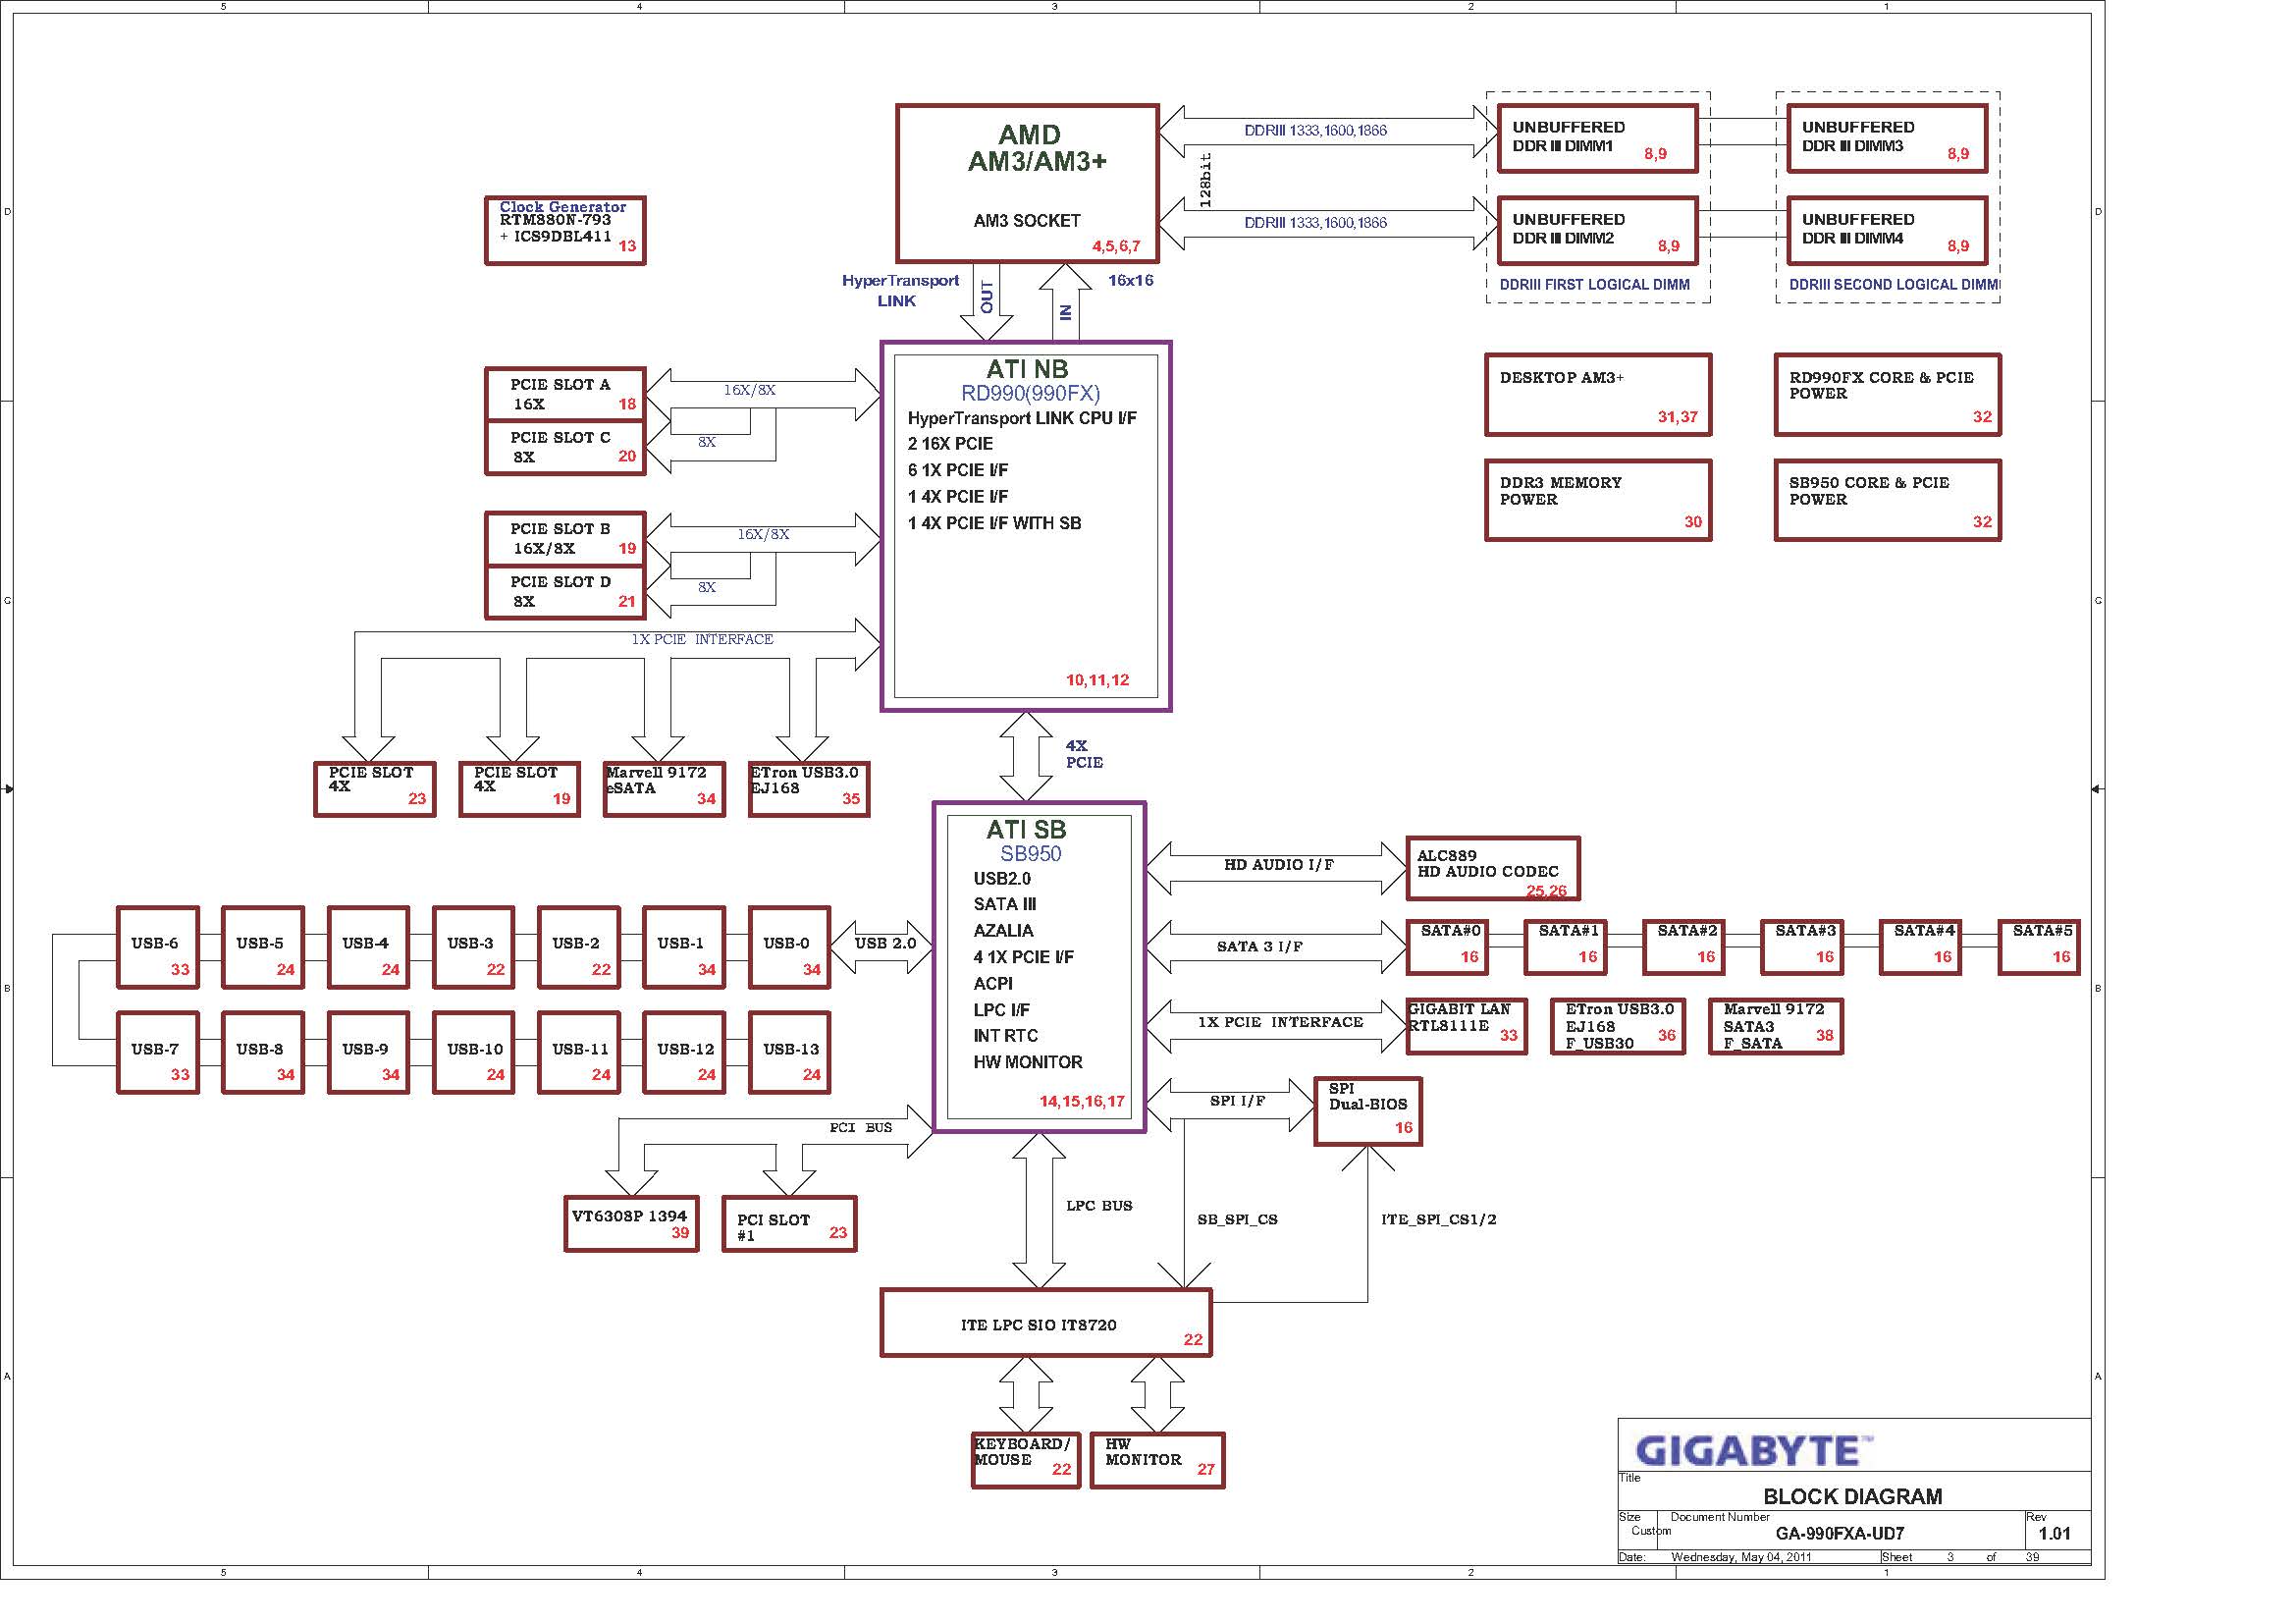
Task: Click the SATA 3 I/F arrow label
Action: pos(1259,946)
